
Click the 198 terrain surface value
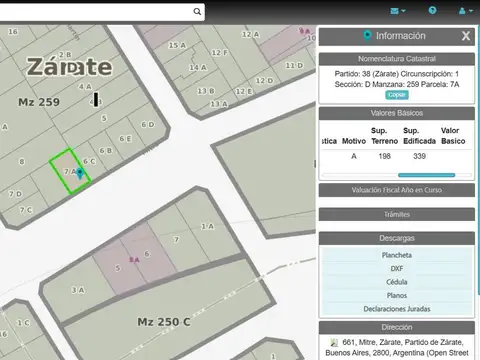385,156
